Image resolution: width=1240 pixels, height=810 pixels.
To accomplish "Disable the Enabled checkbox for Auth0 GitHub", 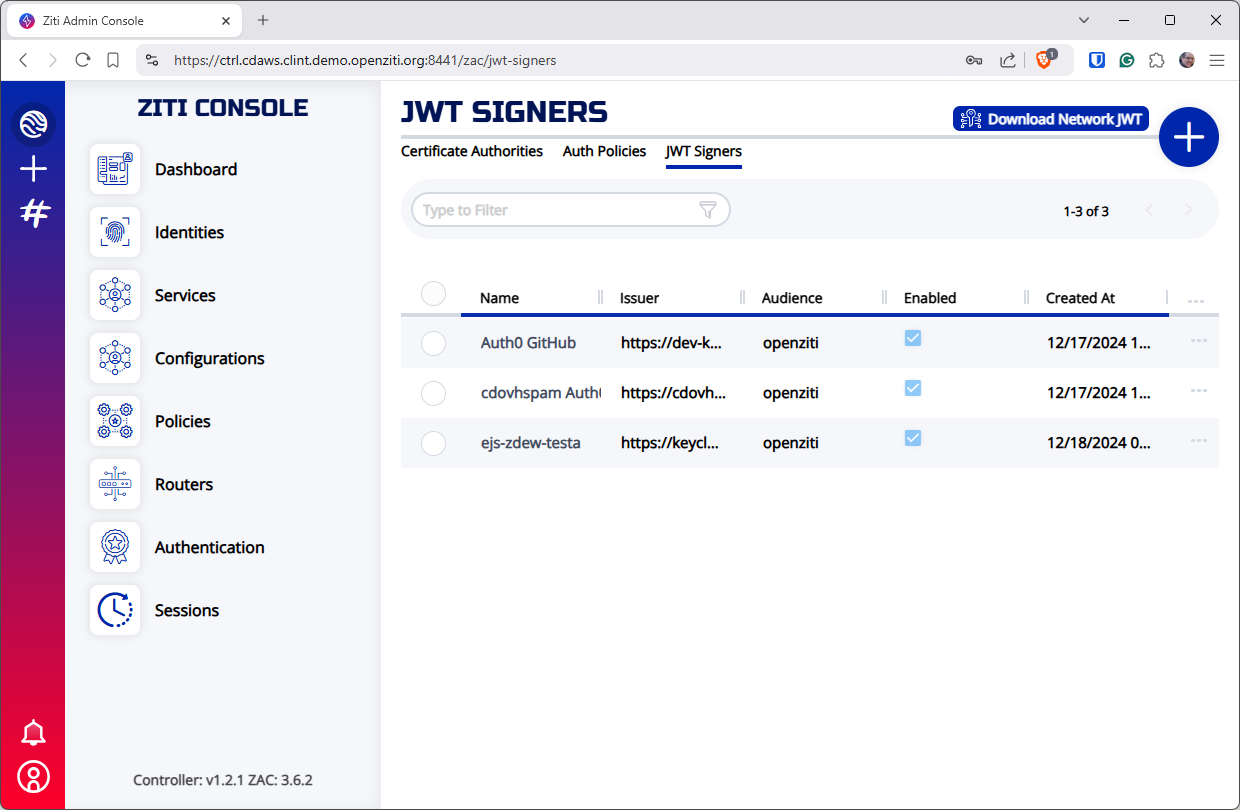I will coord(912,338).
